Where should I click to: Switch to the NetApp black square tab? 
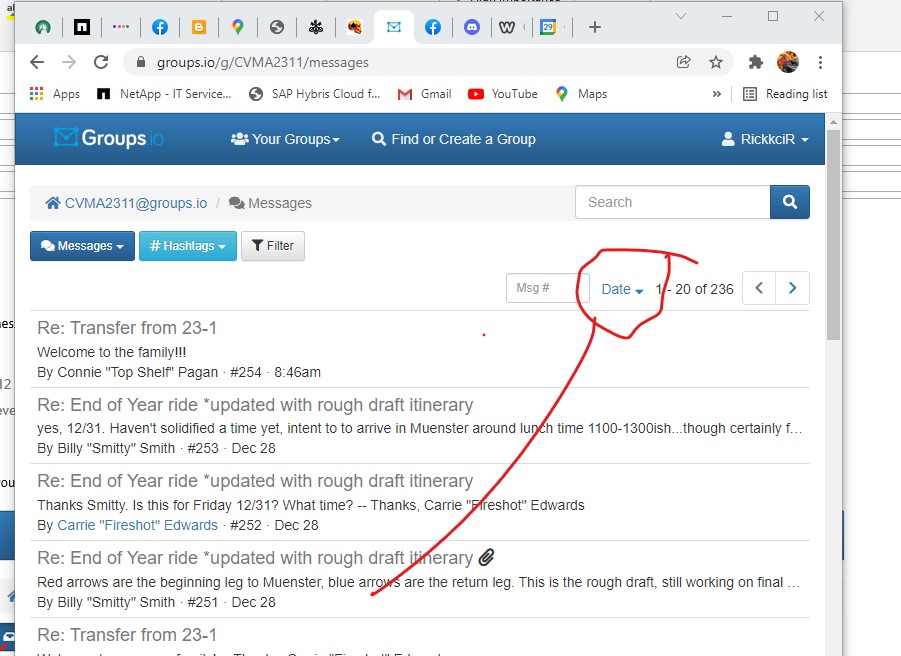[82, 27]
